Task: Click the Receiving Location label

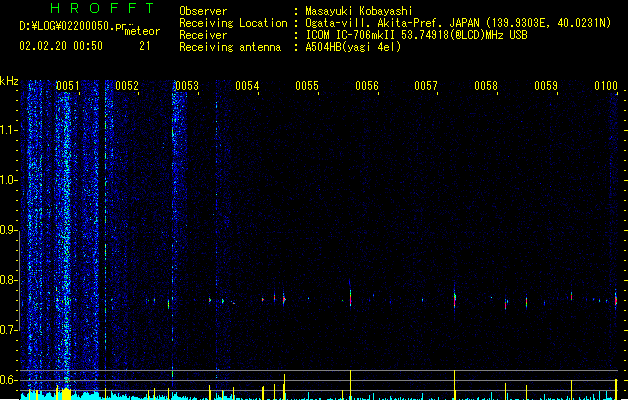Action: 233,23
